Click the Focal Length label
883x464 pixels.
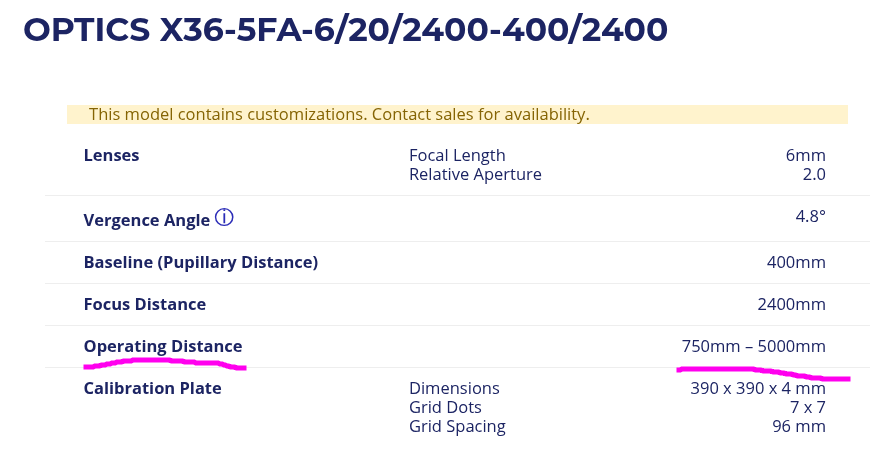pos(457,156)
